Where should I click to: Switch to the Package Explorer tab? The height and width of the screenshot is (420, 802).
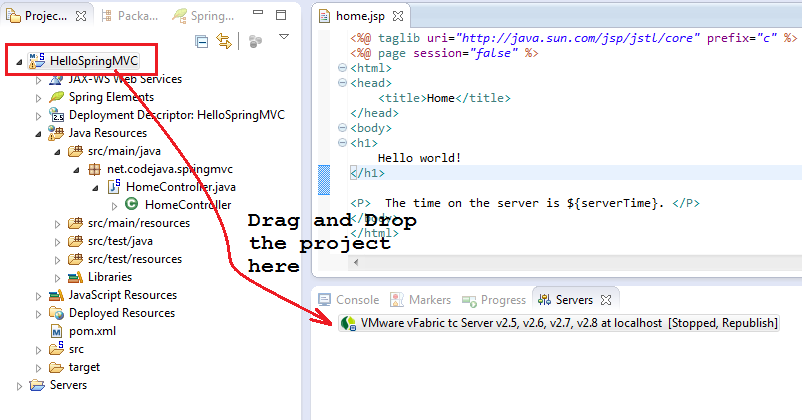tap(129, 16)
